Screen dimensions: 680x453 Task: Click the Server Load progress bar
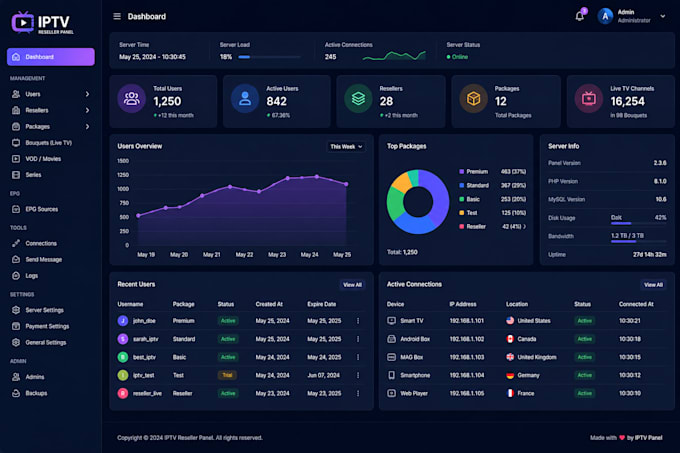tap(269, 57)
